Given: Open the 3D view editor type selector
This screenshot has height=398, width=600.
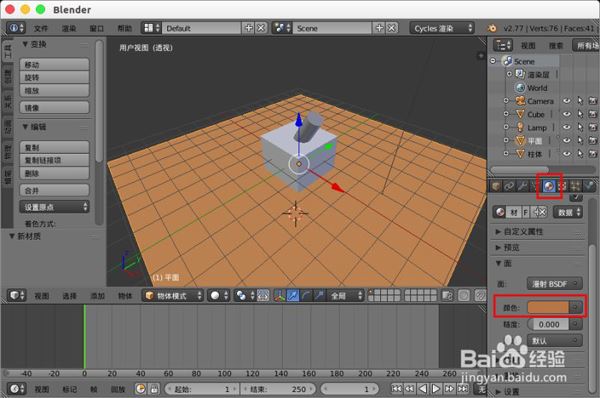Looking at the screenshot, I should coord(16,295).
